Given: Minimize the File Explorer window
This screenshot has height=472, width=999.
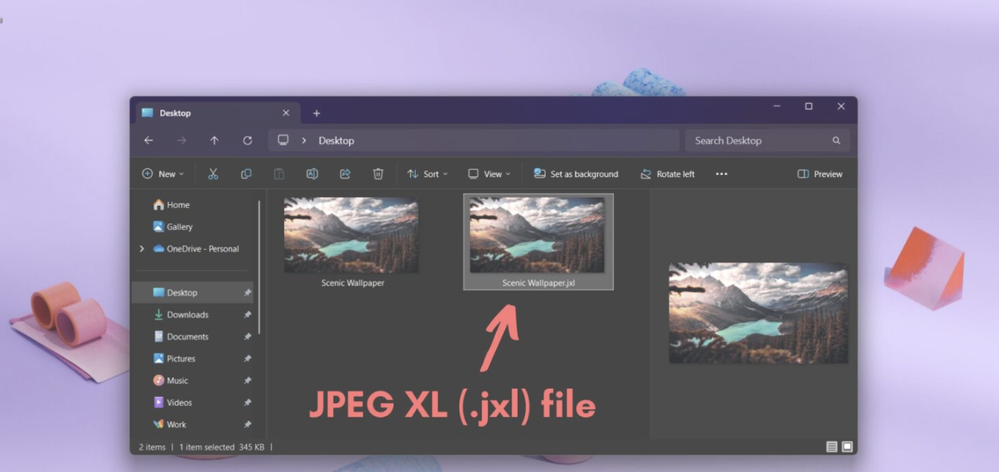Looking at the screenshot, I should tap(777, 106).
